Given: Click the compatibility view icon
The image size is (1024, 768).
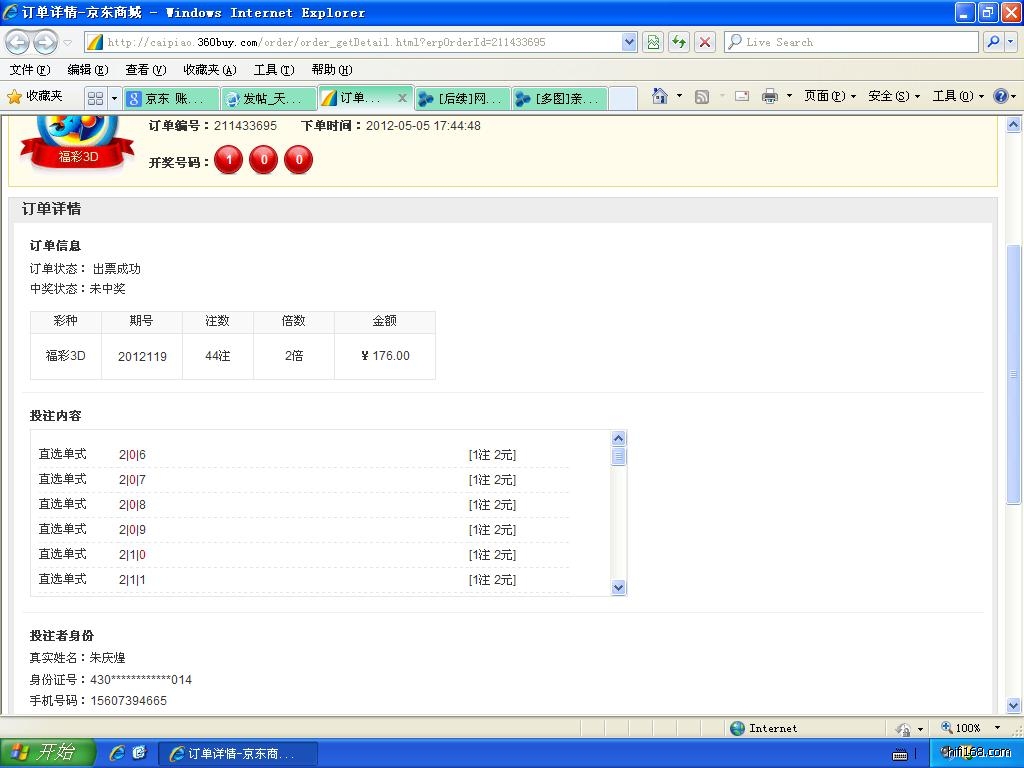Looking at the screenshot, I should point(653,42).
